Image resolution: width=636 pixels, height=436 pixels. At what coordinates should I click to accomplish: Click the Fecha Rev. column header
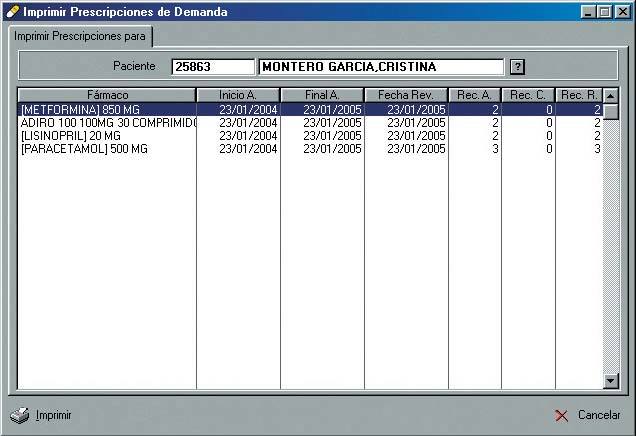point(406,95)
